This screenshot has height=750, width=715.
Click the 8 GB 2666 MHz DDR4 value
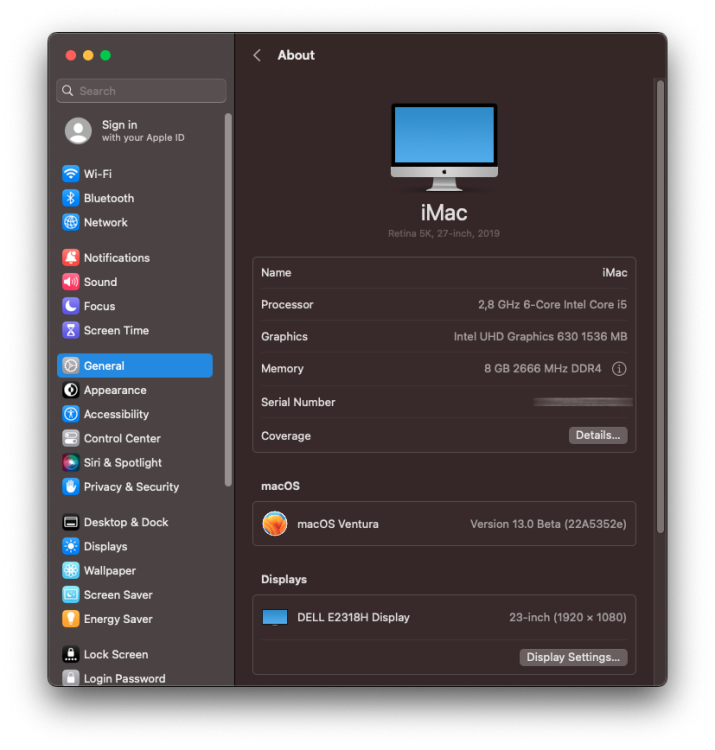pos(542,369)
